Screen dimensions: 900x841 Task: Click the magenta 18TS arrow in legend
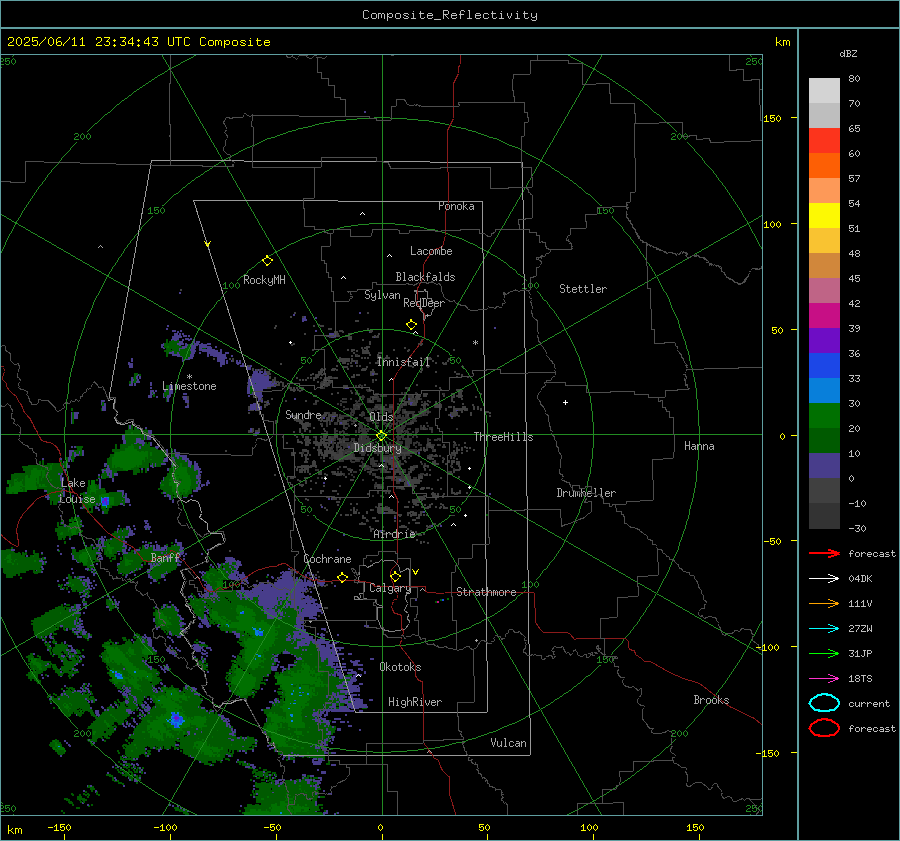(824, 679)
